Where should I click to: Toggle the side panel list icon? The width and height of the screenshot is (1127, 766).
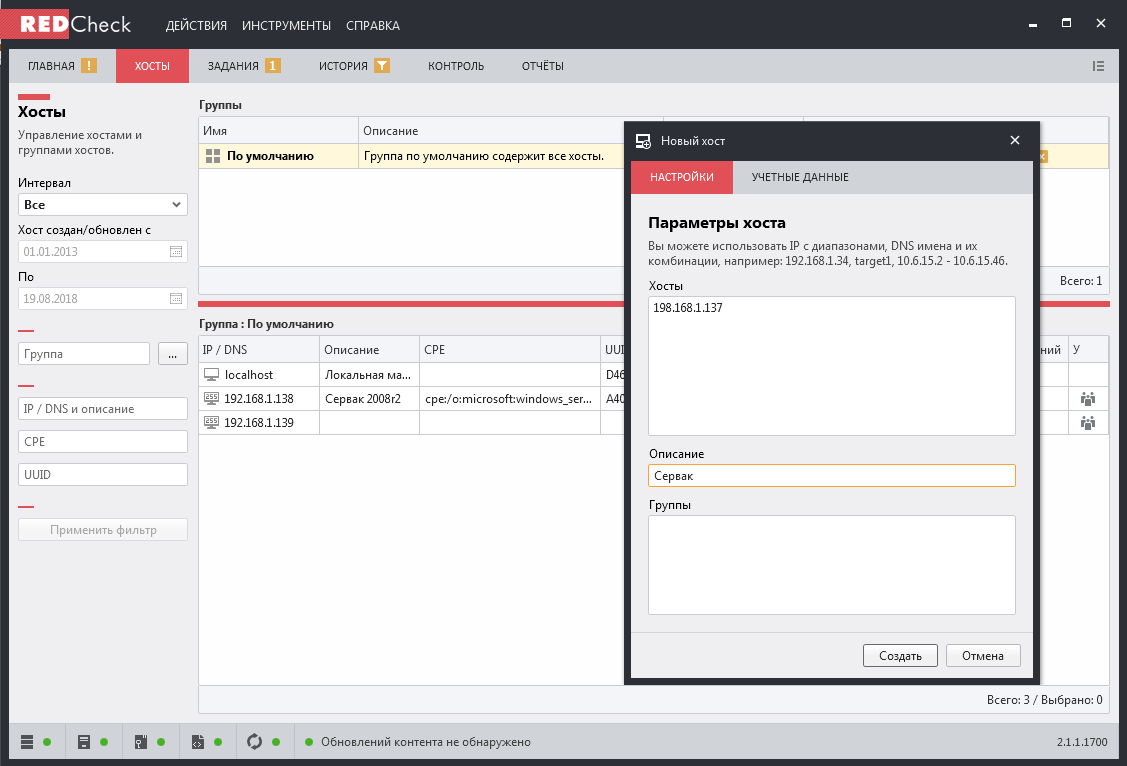pos(1098,66)
